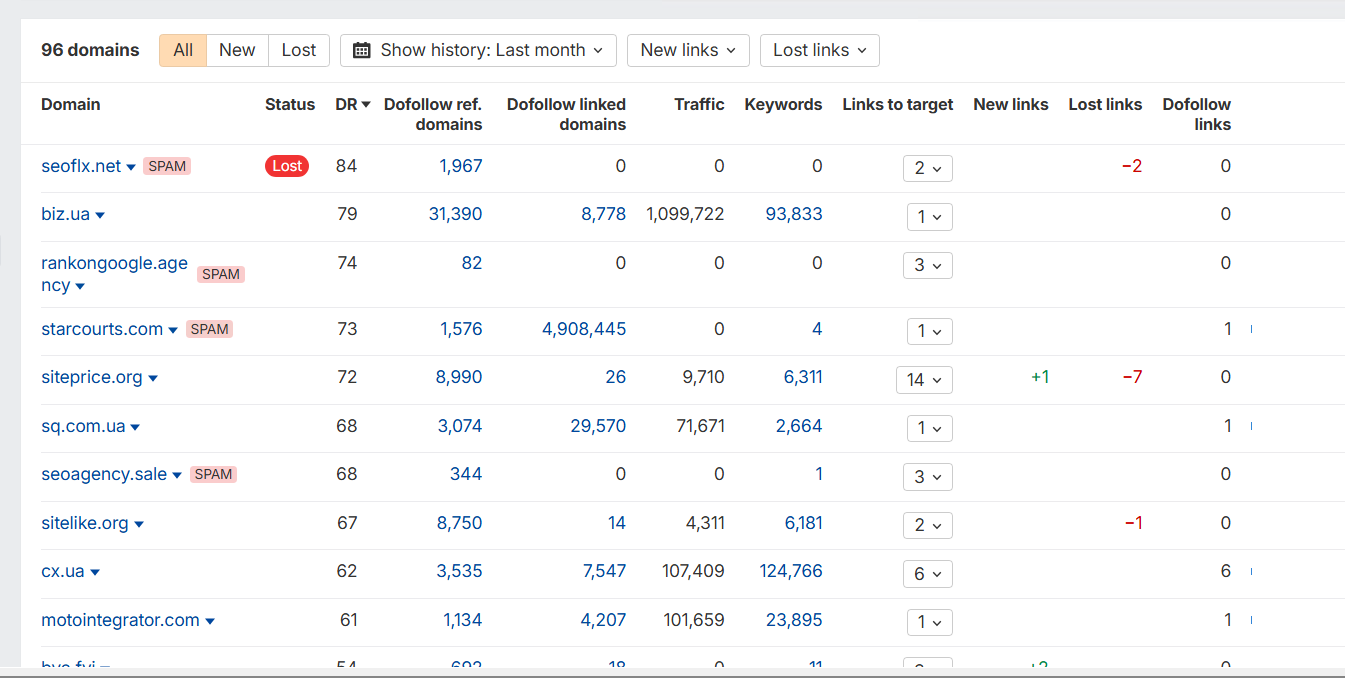This screenshot has width=1345, height=678.
Task: Expand the New links dropdown
Action: 688,50
